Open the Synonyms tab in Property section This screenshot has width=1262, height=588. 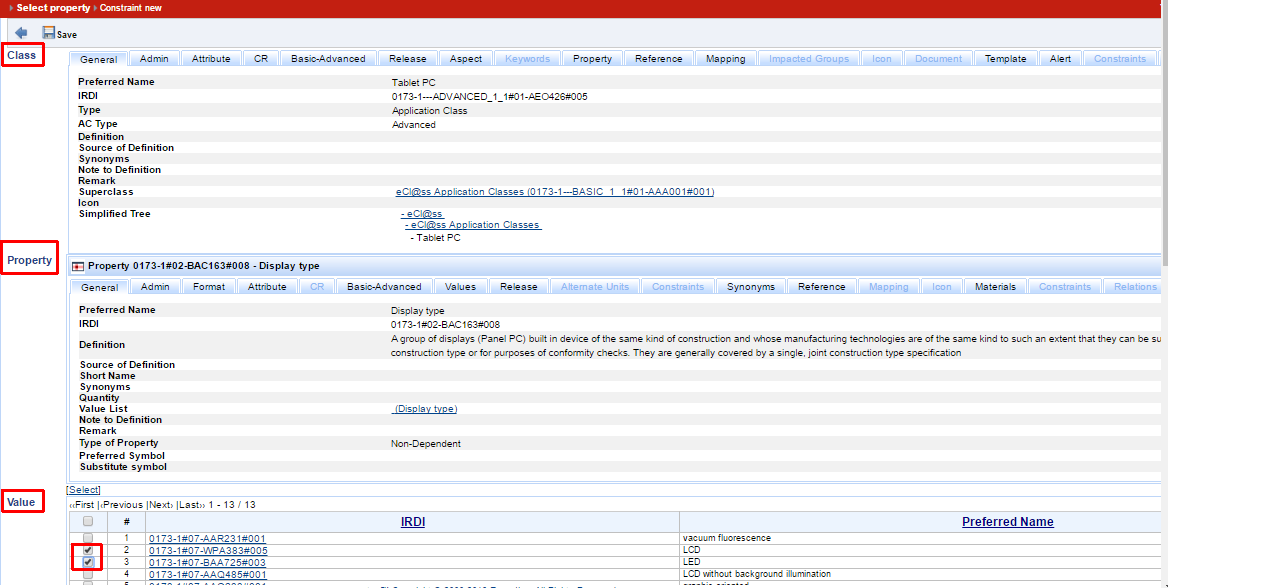pyautogui.click(x=750, y=287)
